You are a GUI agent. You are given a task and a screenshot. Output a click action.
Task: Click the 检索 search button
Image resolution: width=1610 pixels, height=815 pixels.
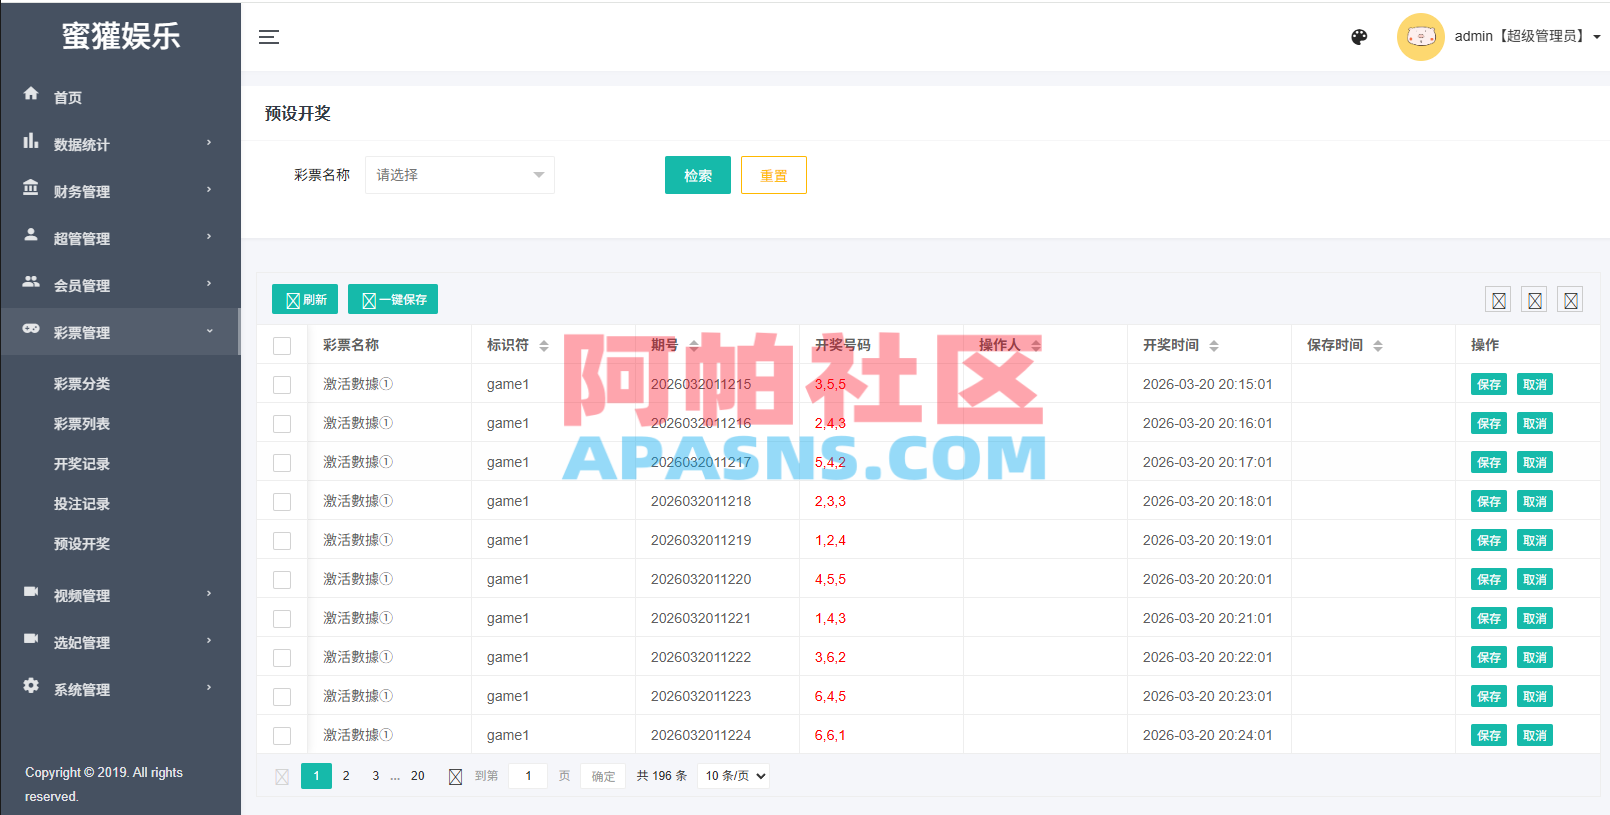coord(698,175)
